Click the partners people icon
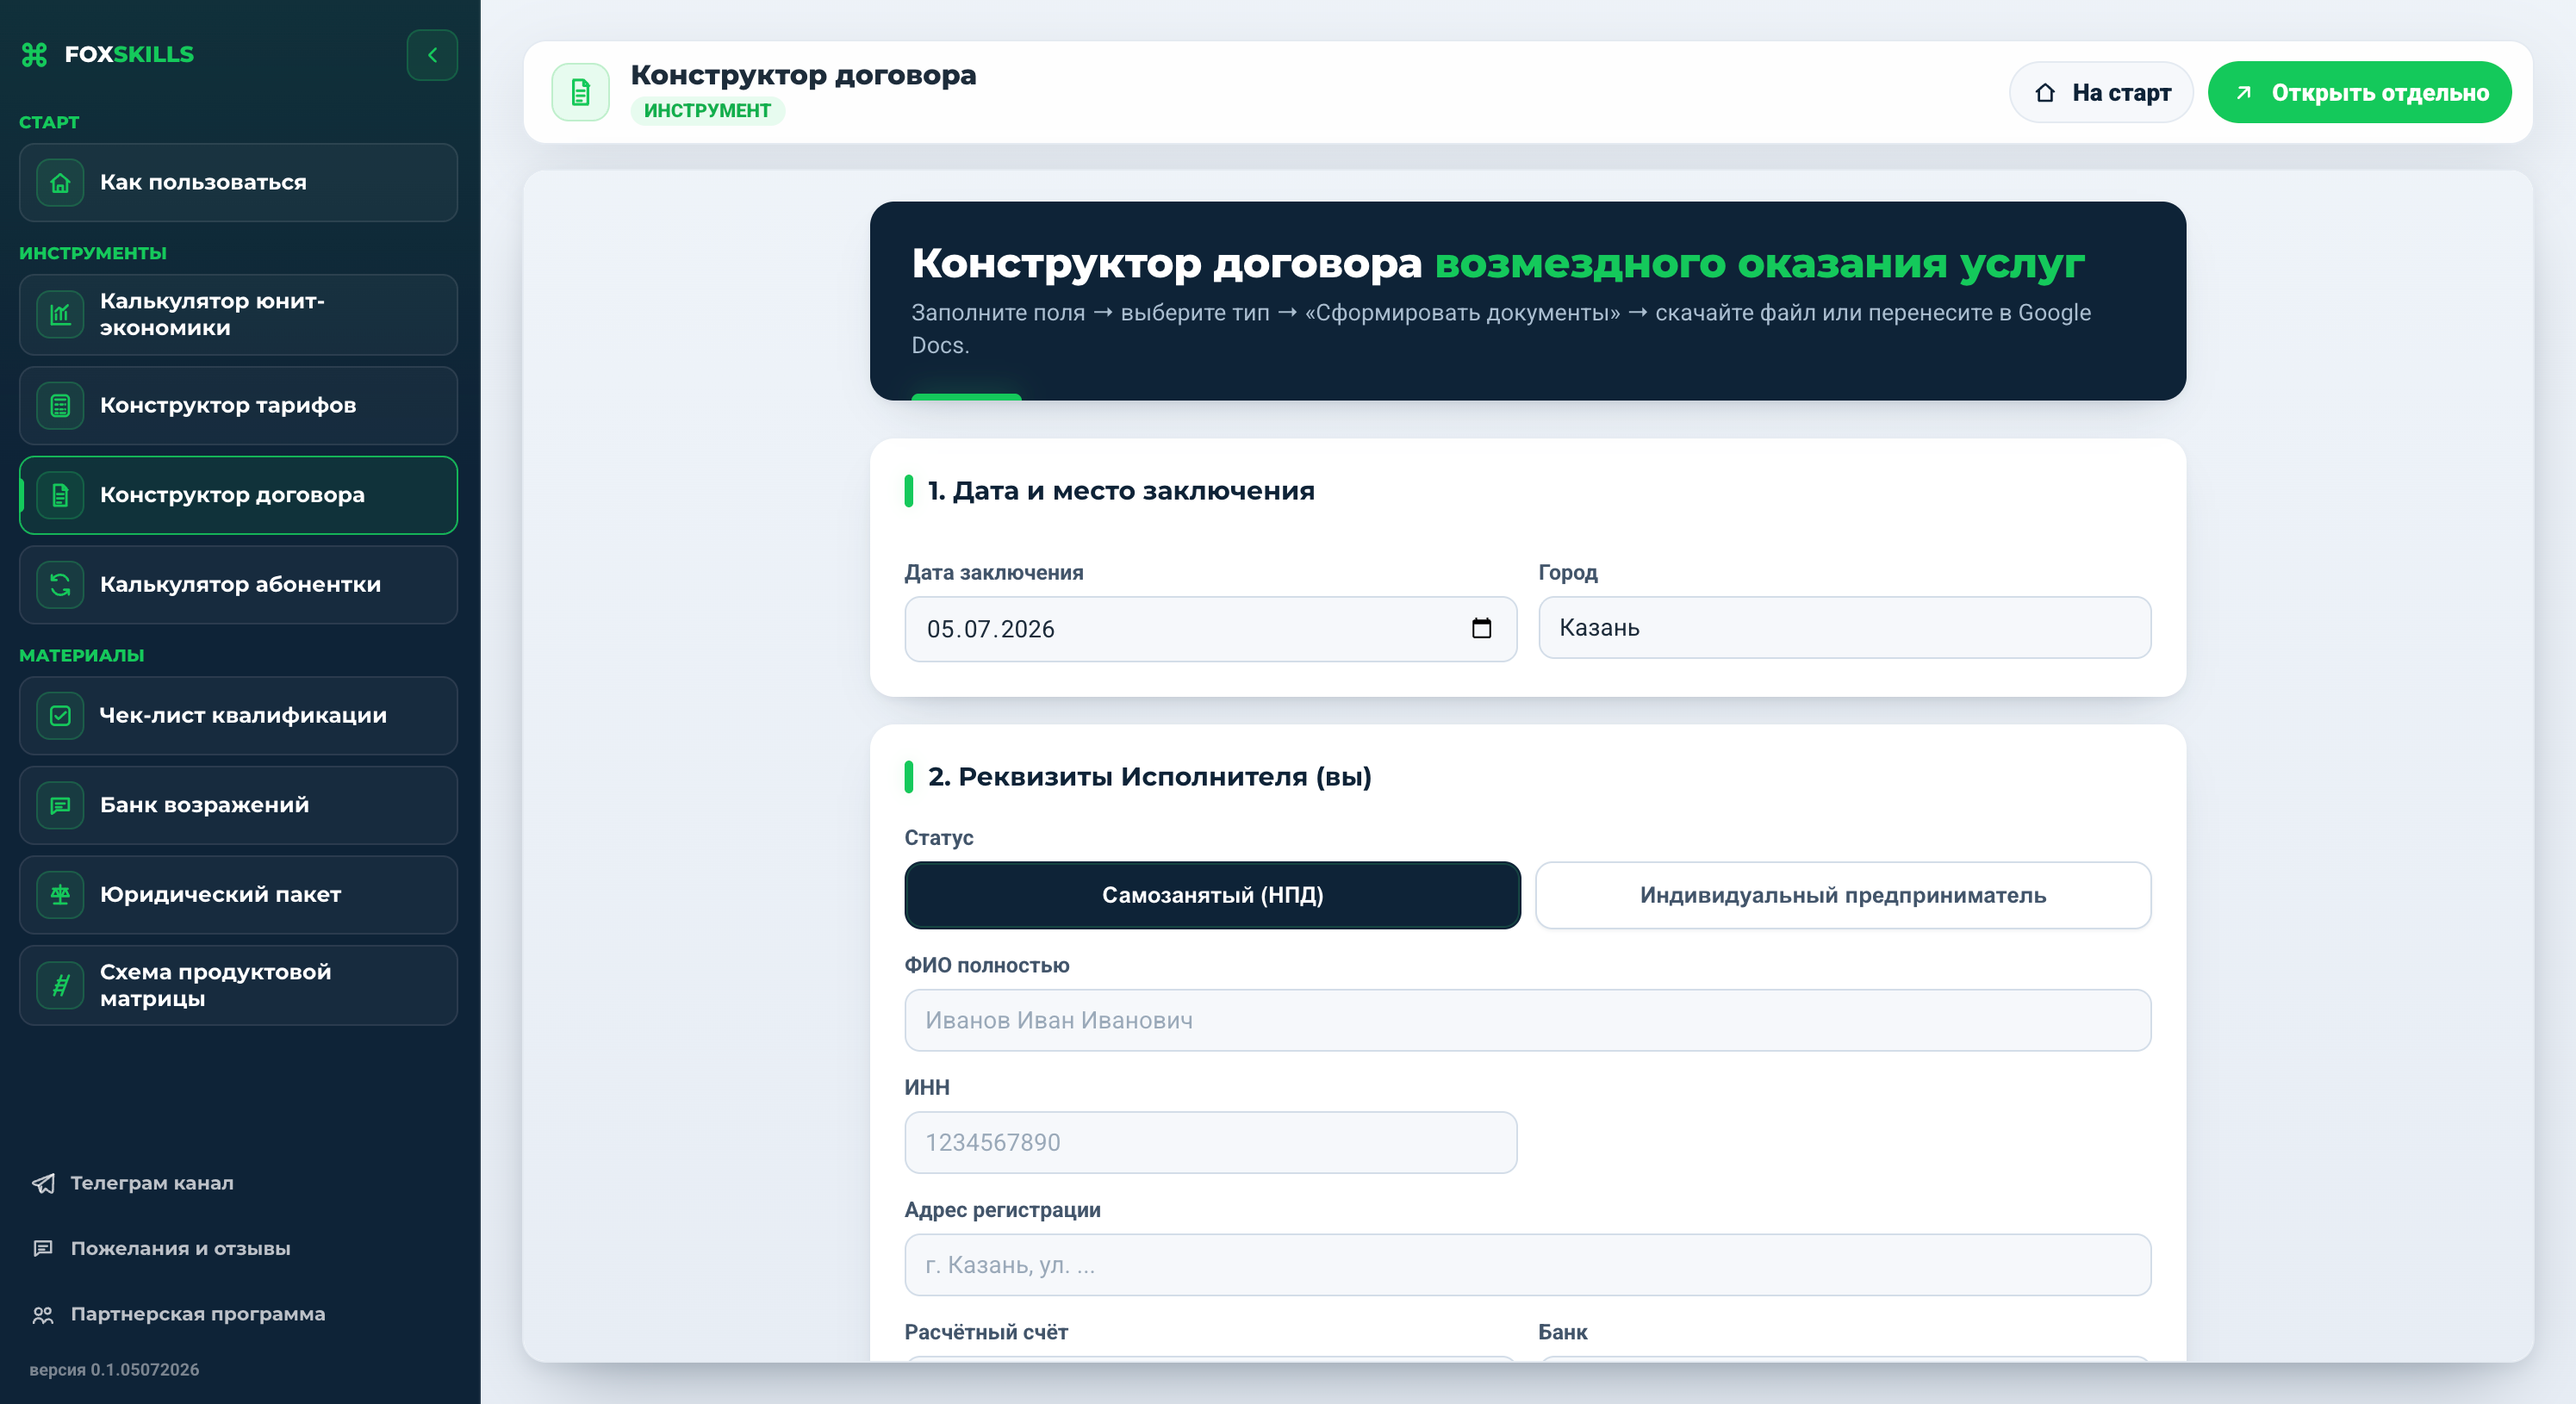This screenshot has height=1404, width=2576. (x=43, y=1314)
